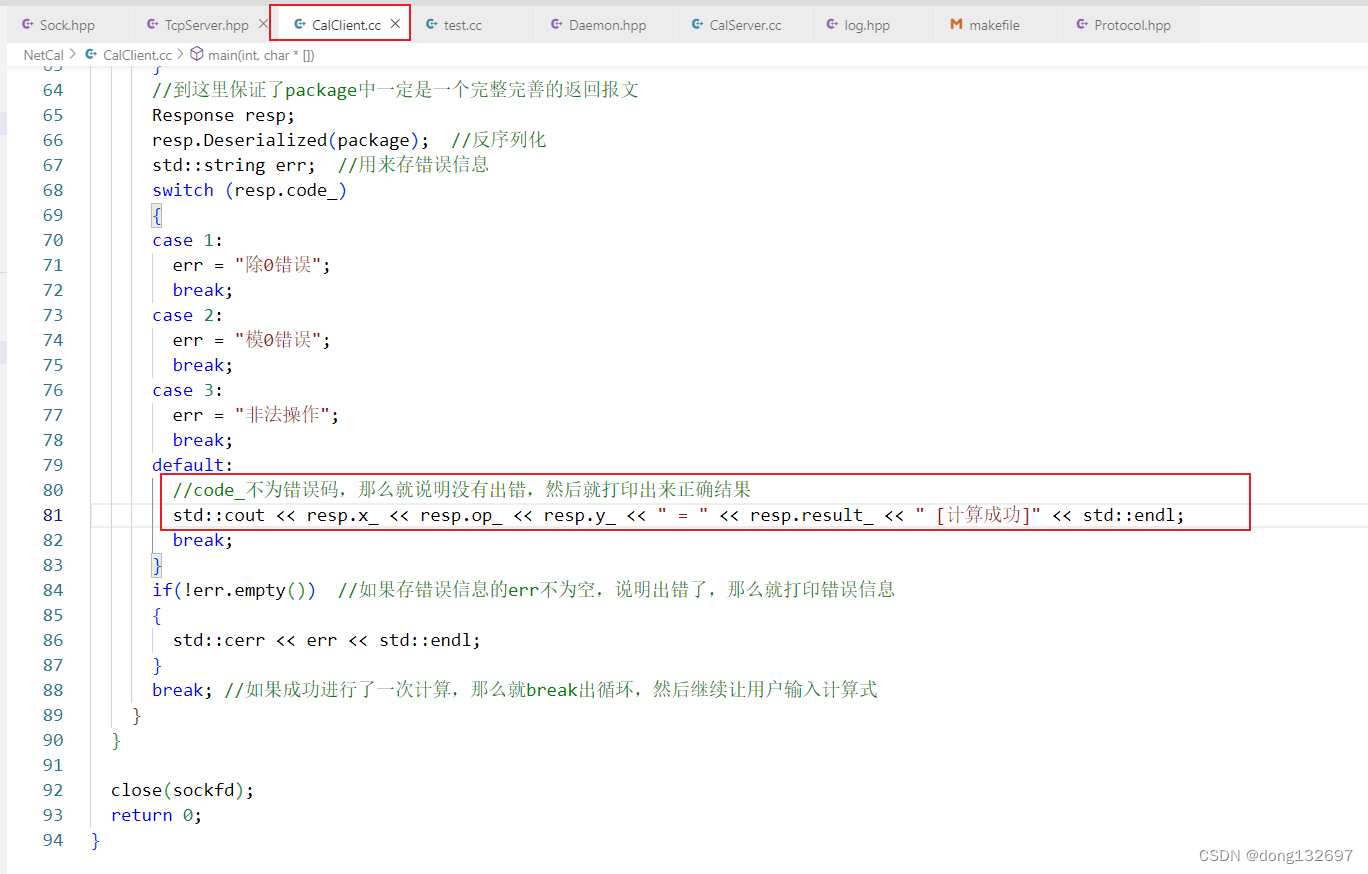Click the 'return 0;' statement

[x=157, y=815]
